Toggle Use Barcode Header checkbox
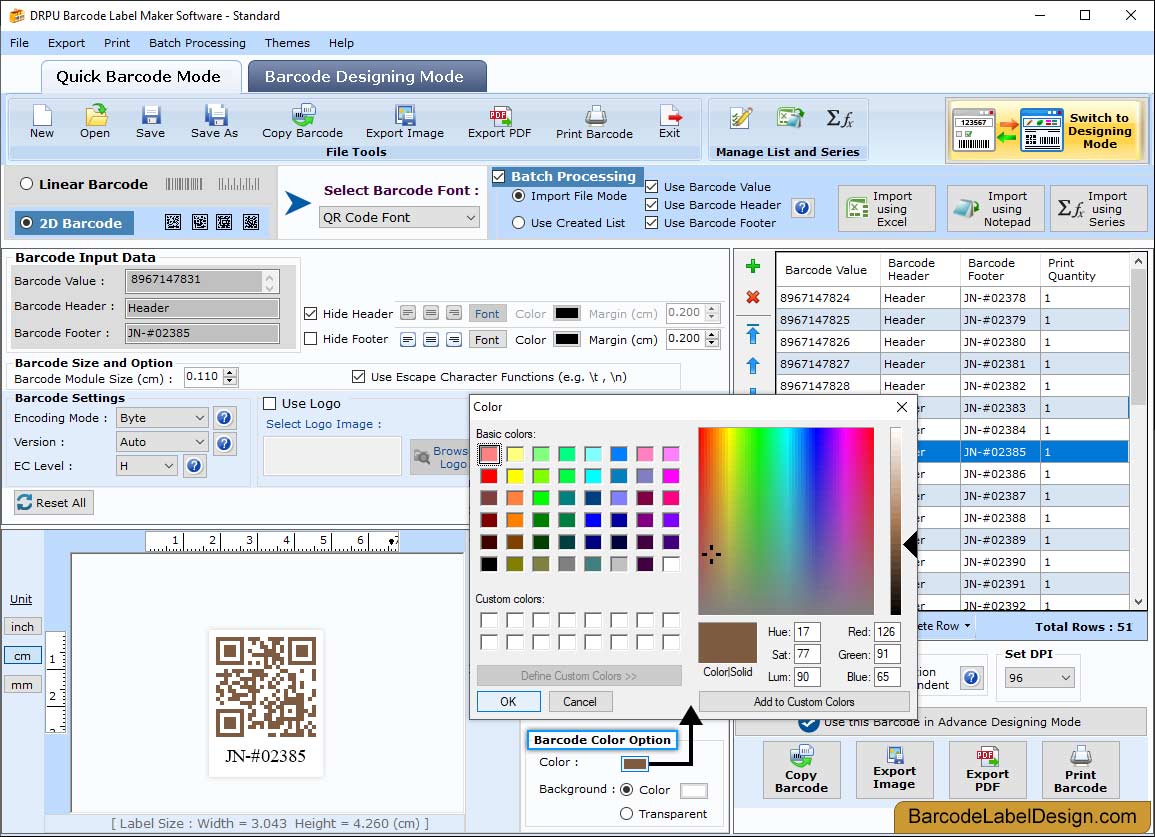This screenshot has height=837, width=1155. click(651, 205)
